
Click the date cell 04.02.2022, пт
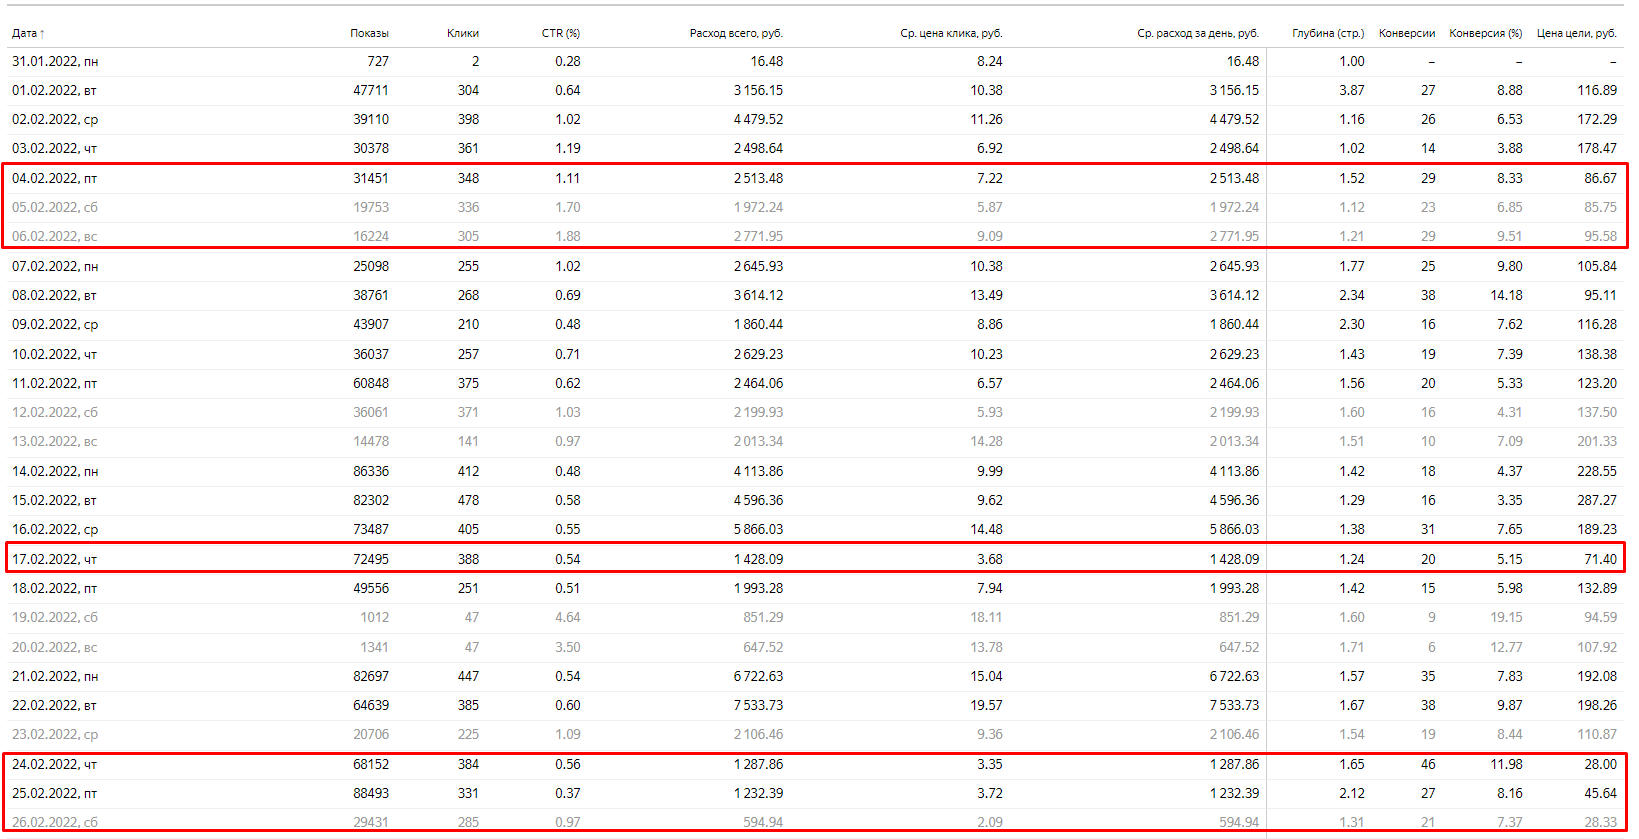tap(54, 179)
